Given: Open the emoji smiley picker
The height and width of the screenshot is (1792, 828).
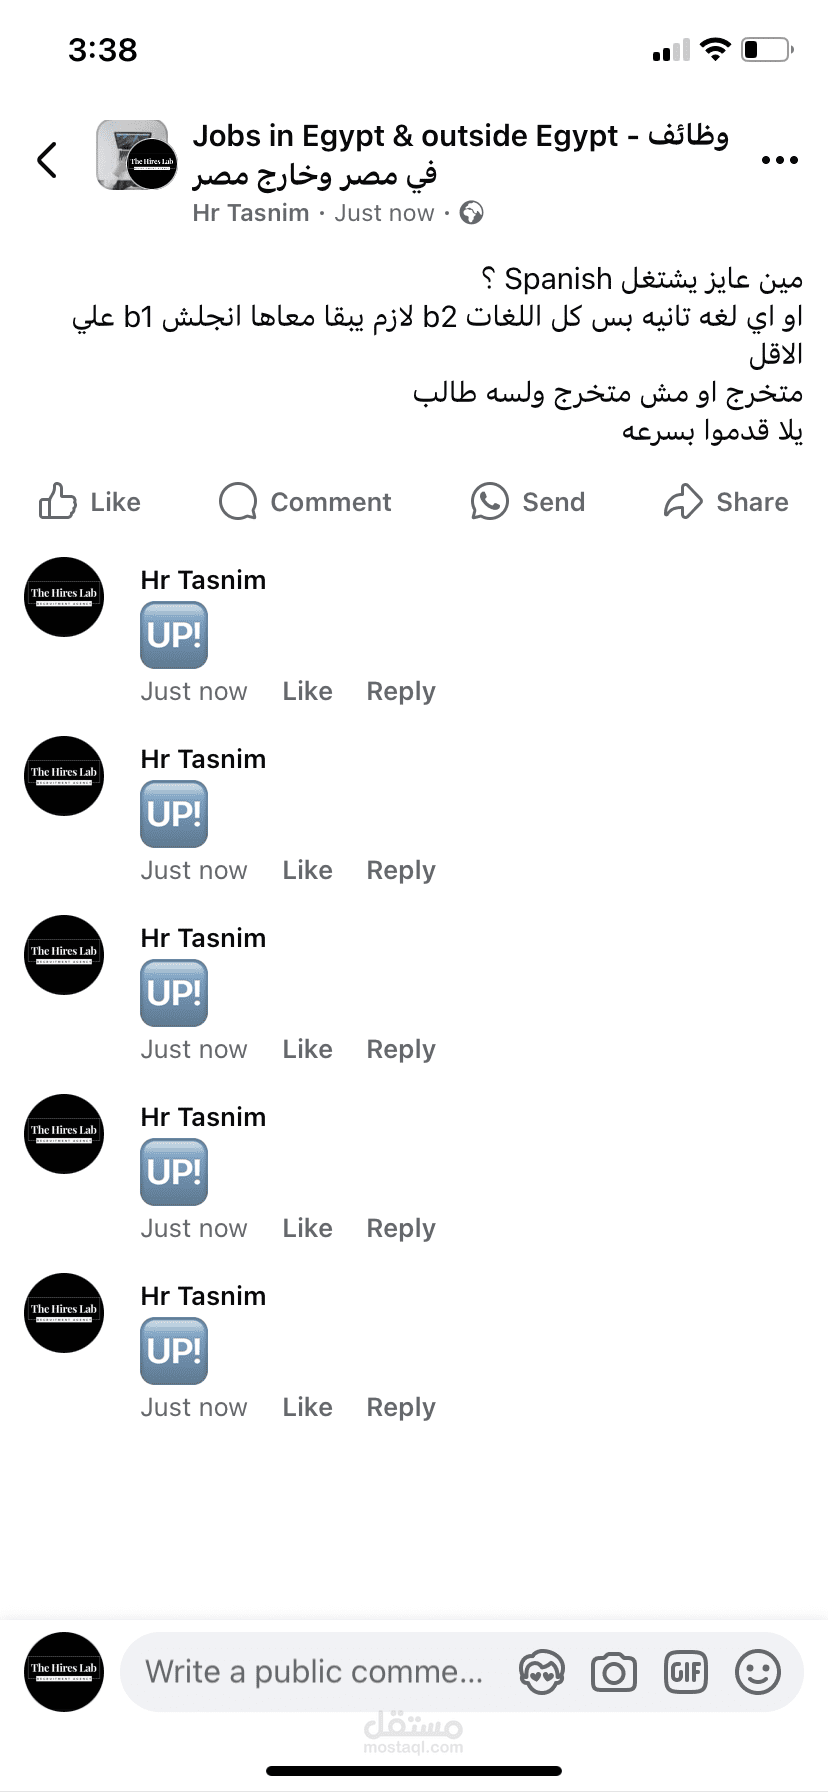Looking at the screenshot, I should click(758, 1672).
